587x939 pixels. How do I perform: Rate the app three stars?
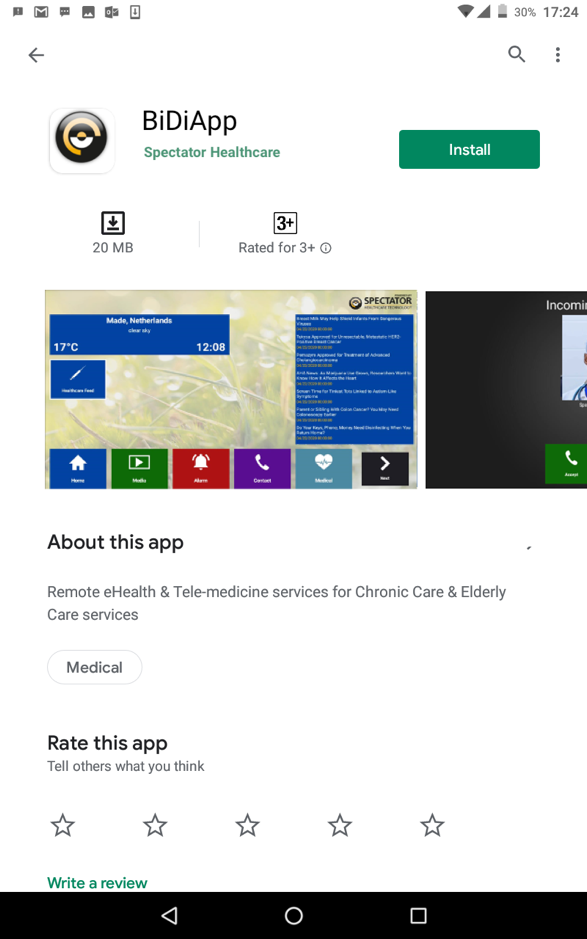247,825
